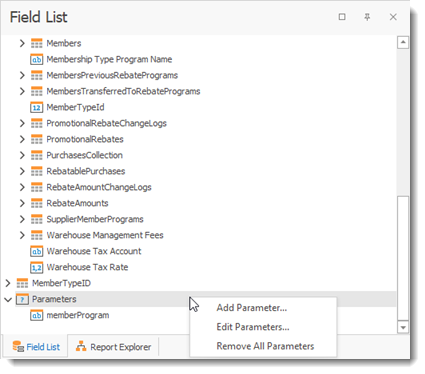425x374 pixels.
Task: Expand the Warehouse Management Fees node
Action: coord(22,235)
